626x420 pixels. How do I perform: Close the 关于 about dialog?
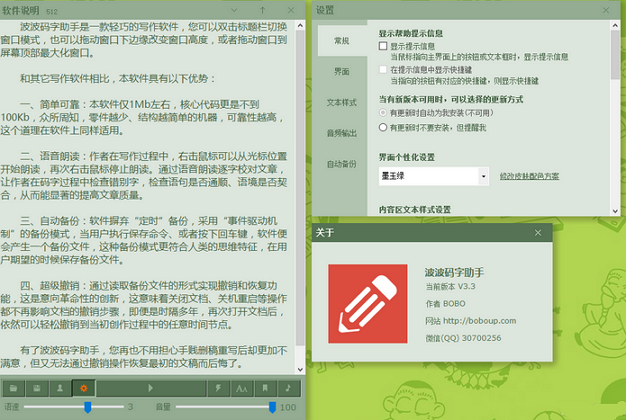(x=538, y=233)
